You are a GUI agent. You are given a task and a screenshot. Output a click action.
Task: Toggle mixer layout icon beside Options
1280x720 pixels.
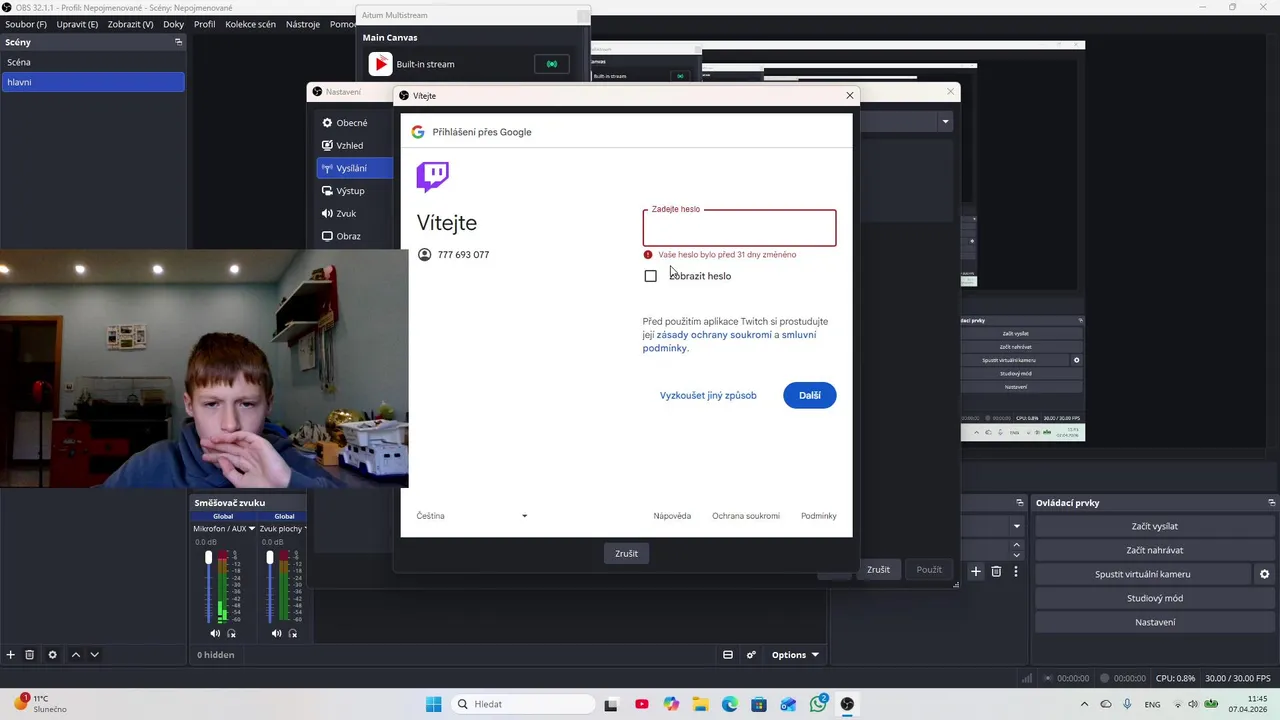click(x=728, y=655)
